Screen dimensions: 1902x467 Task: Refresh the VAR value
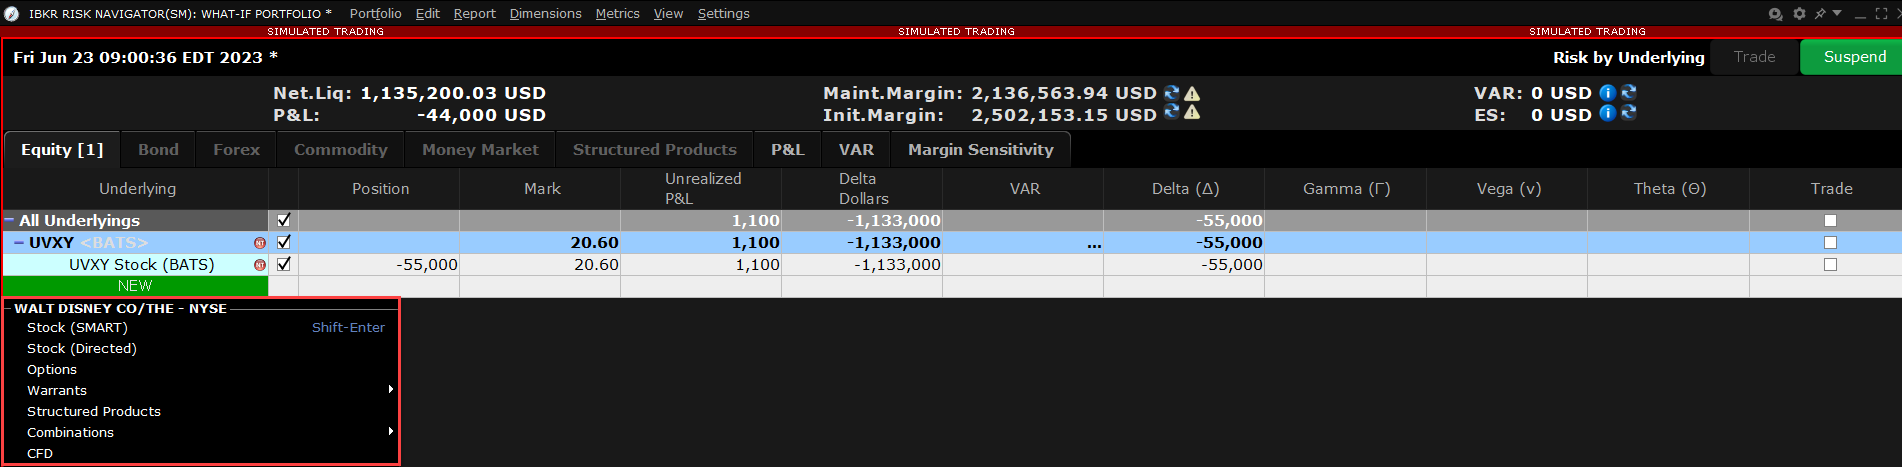click(1628, 93)
